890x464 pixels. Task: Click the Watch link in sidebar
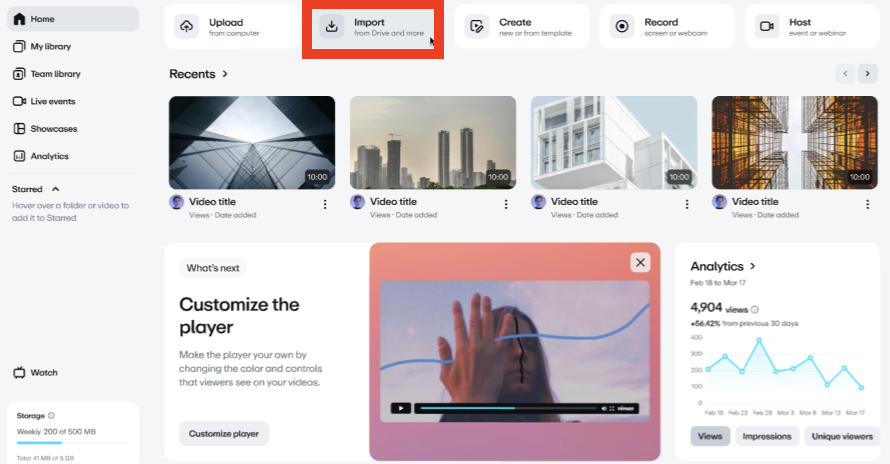(43, 372)
